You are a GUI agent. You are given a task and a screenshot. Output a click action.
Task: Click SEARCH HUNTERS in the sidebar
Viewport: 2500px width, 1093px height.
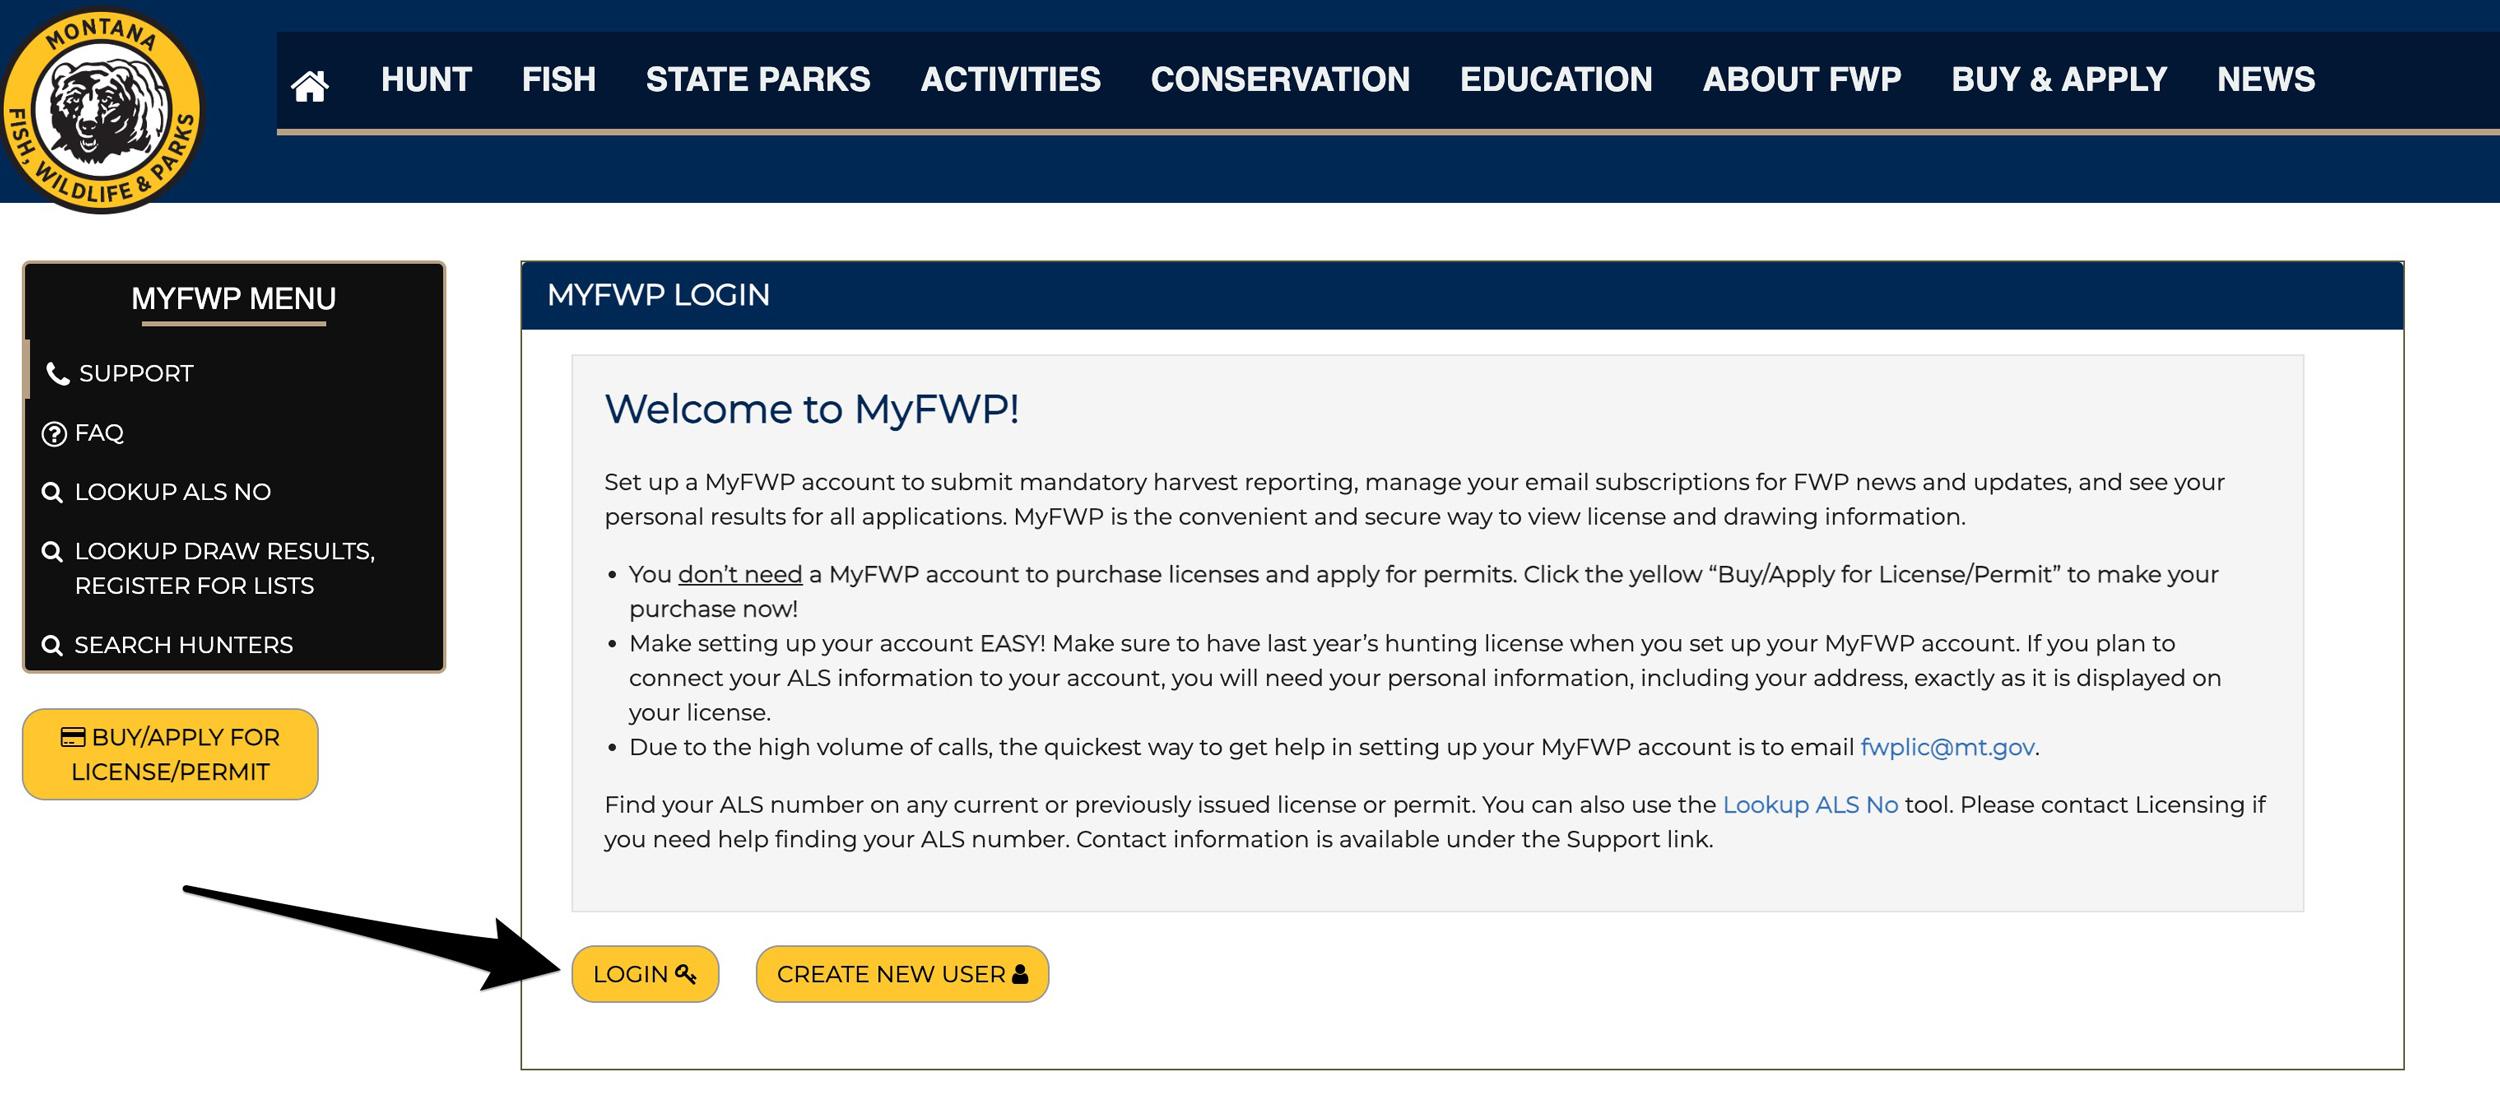181,645
